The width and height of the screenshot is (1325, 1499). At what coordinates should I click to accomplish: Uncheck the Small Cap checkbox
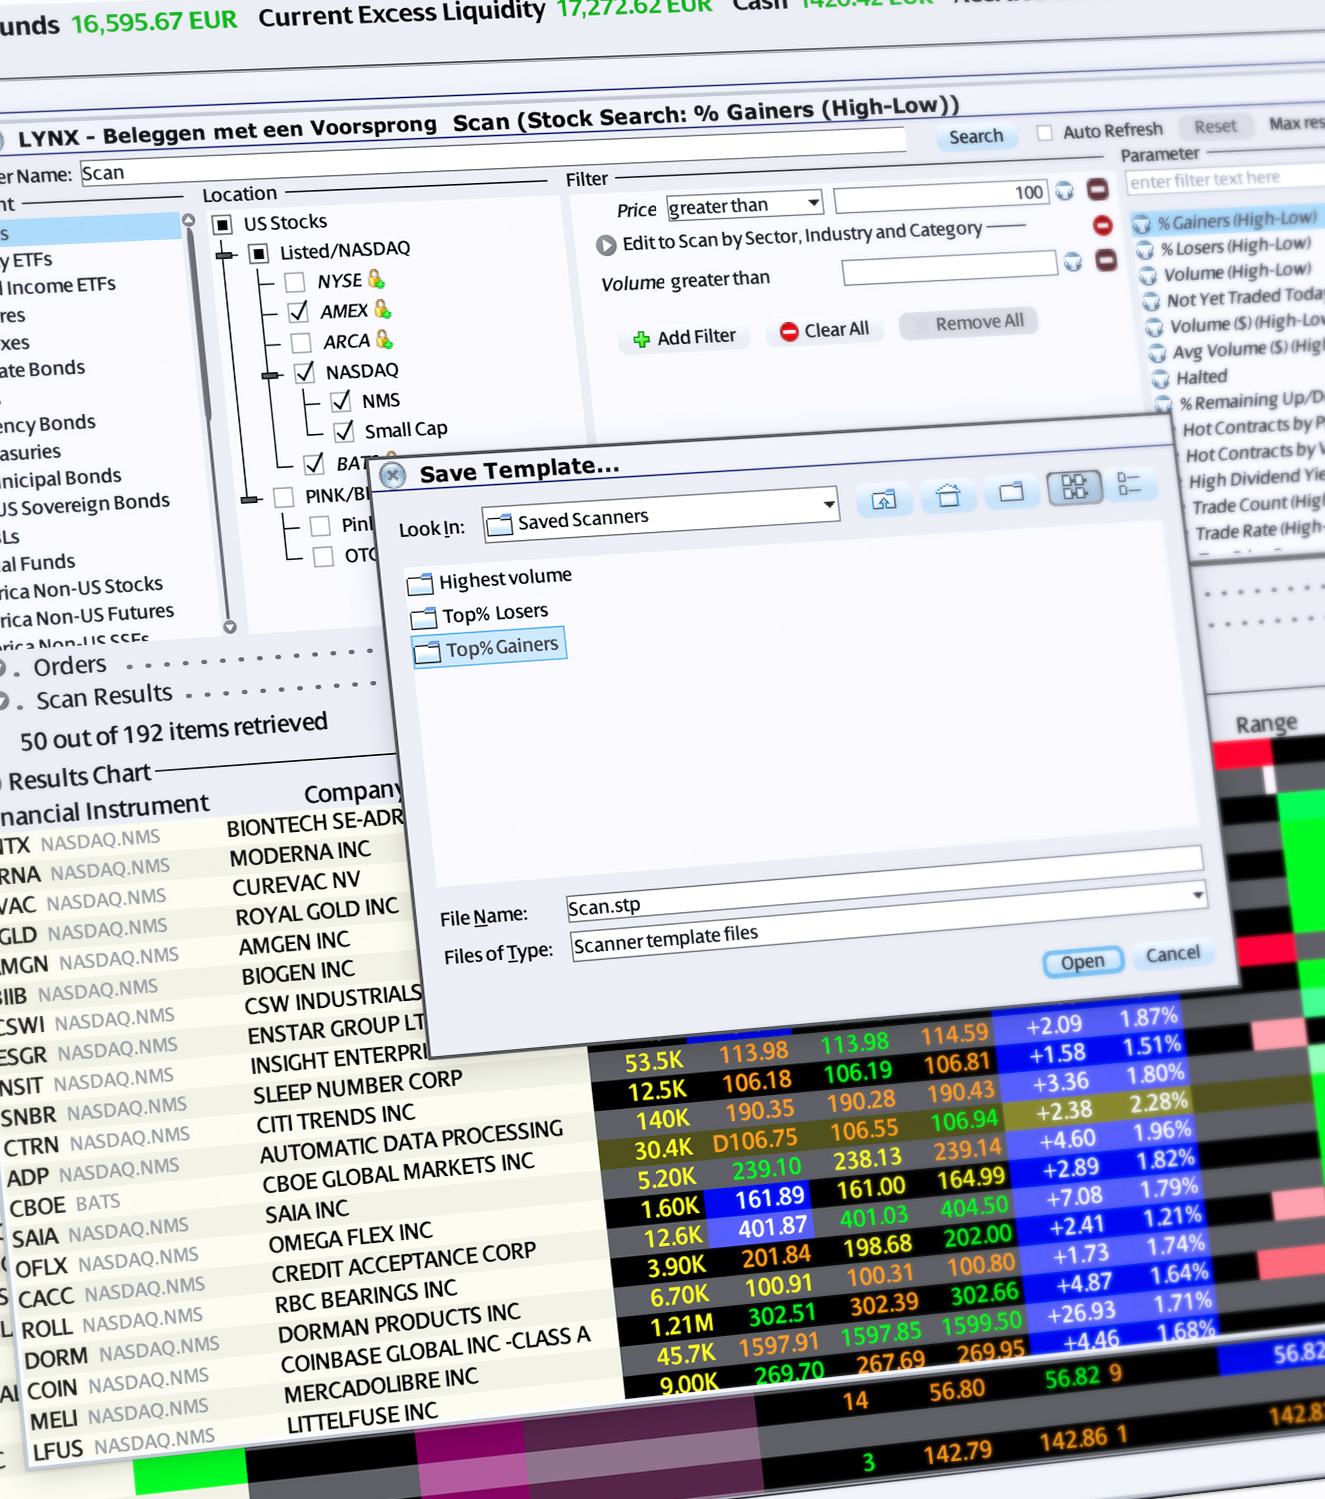[x=344, y=431]
